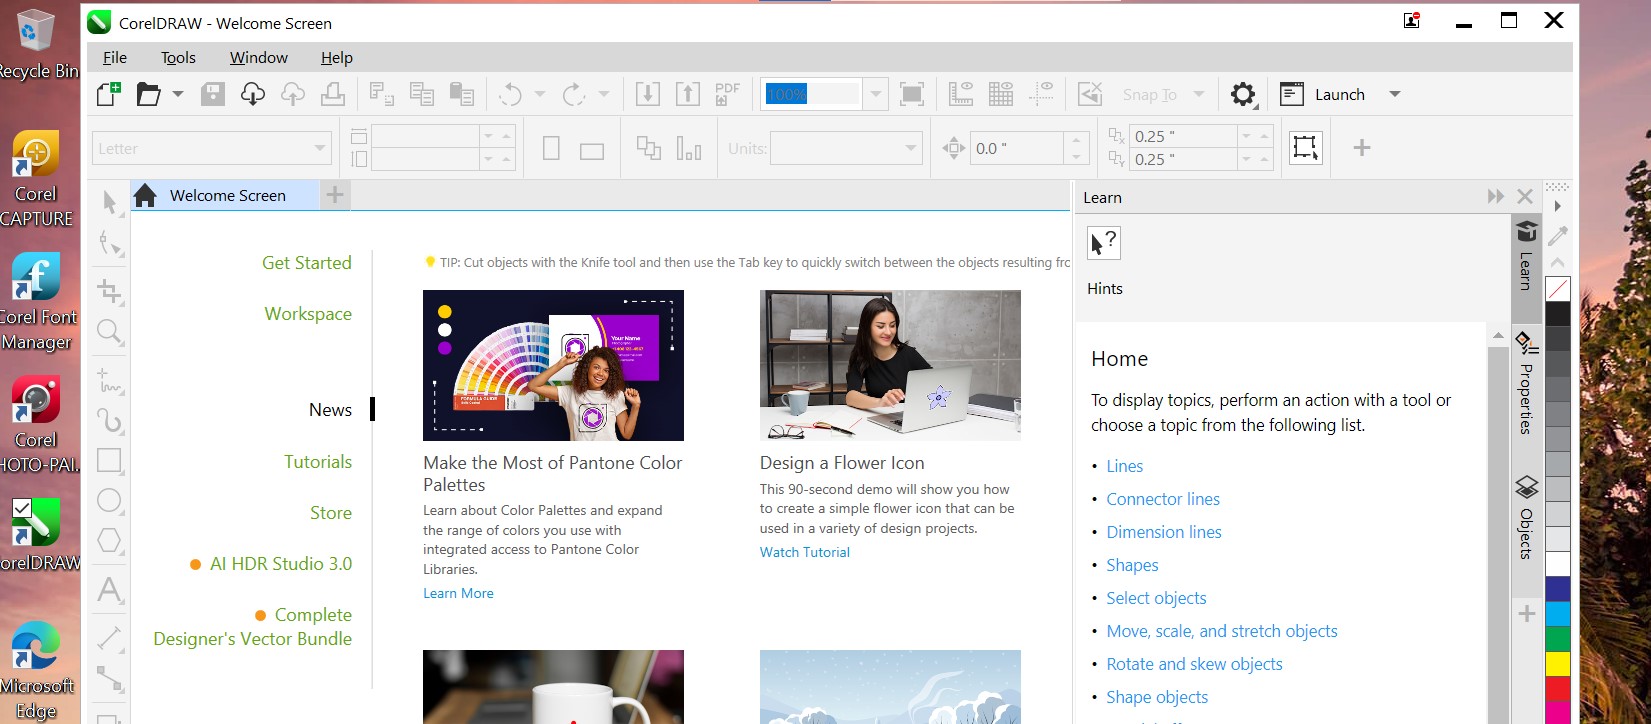
Task: Pick the yellow color swatch
Action: [x=1557, y=664]
